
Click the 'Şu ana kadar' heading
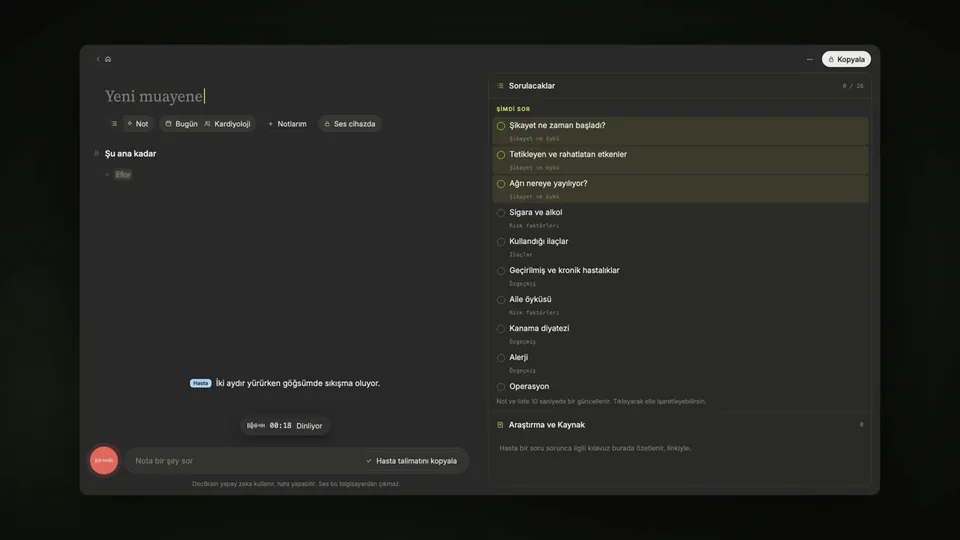pyautogui.click(x=130, y=154)
